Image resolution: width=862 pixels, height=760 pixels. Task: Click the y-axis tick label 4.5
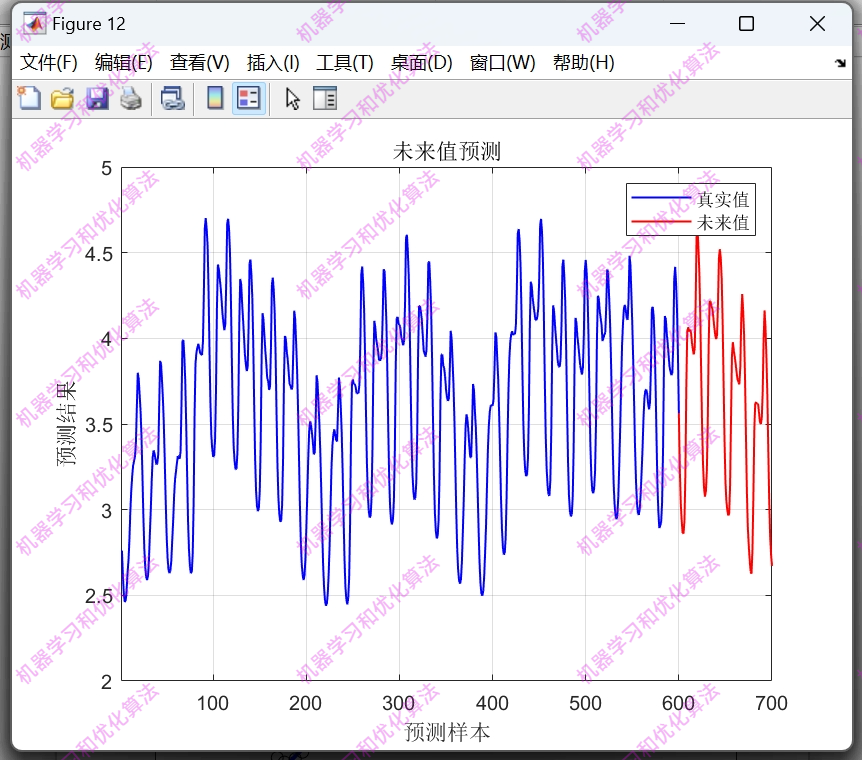pyautogui.click(x=98, y=254)
